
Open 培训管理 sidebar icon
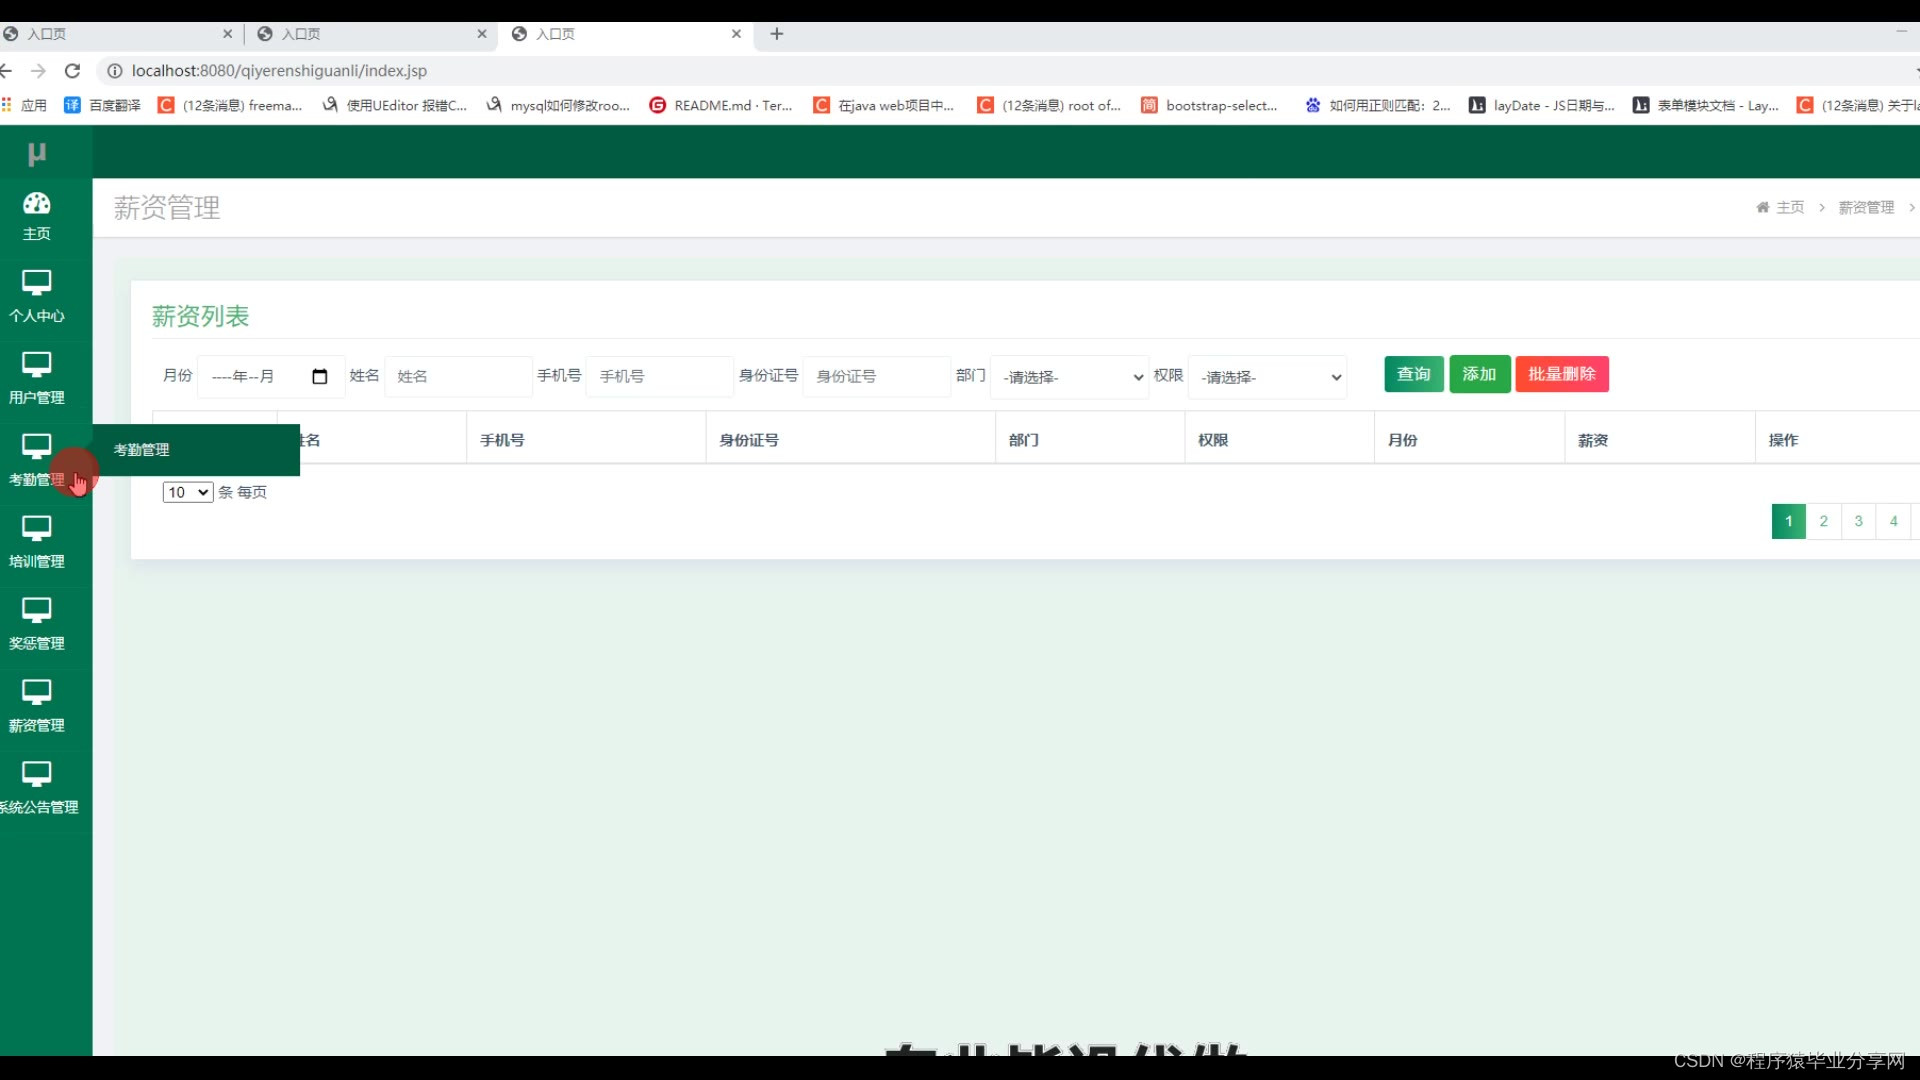(x=37, y=530)
